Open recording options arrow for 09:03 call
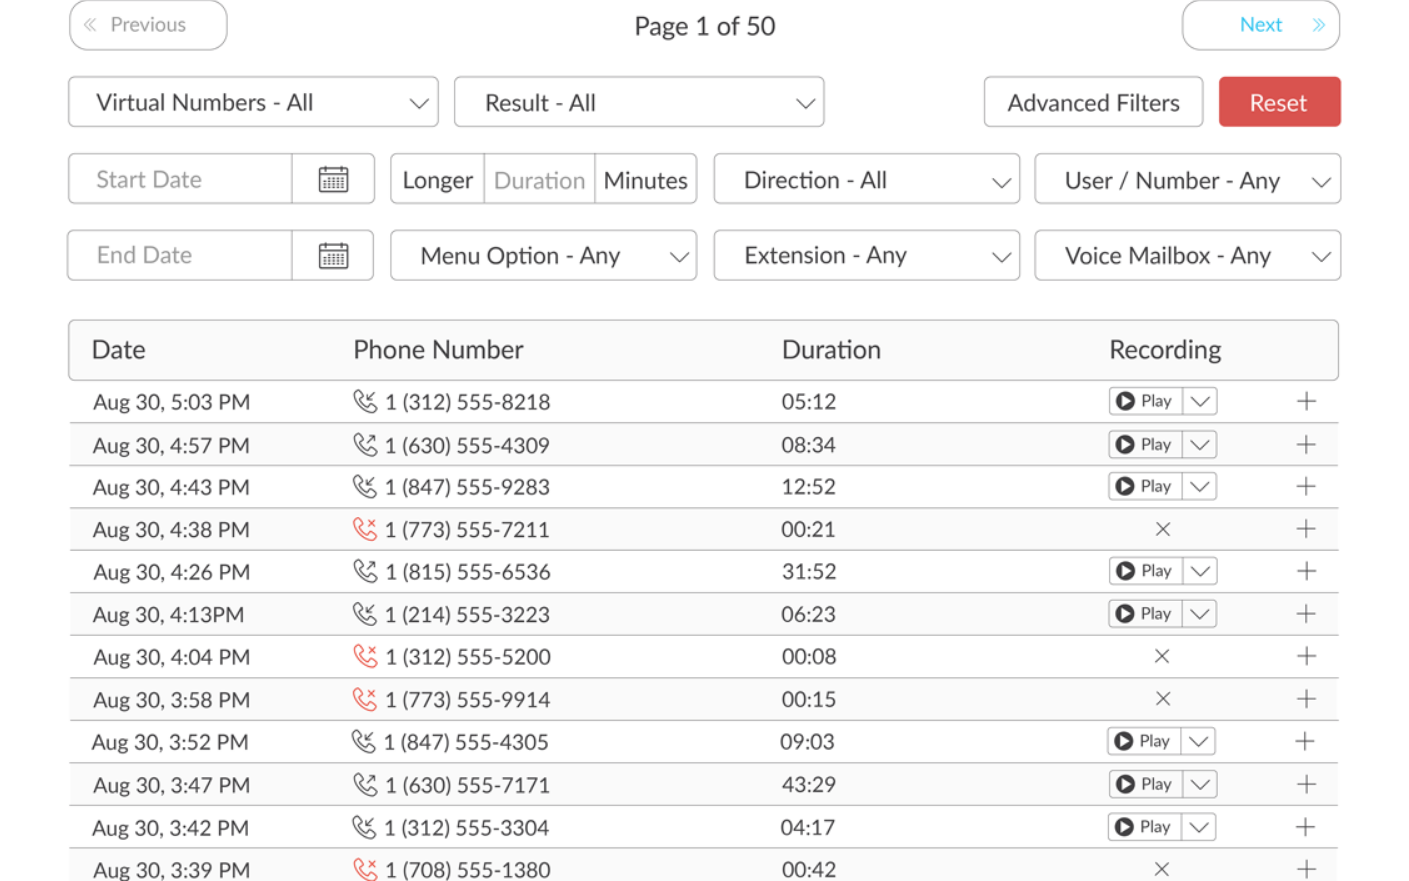This screenshot has height=881, width=1409. tap(1198, 741)
